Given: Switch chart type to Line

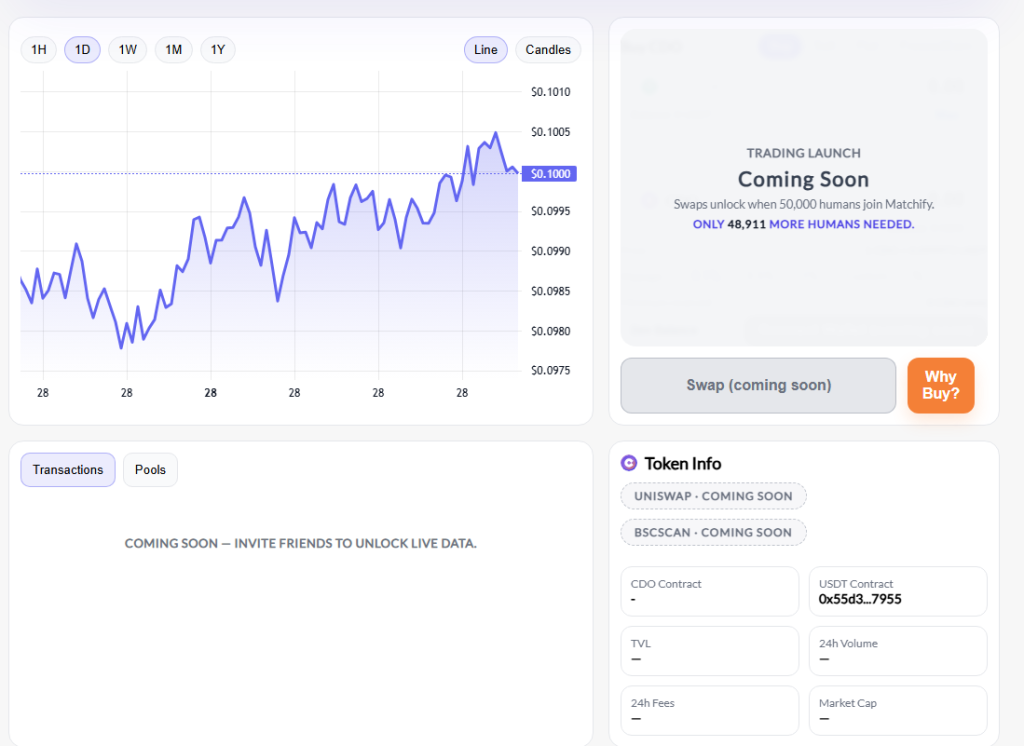Looking at the screenshot, I should [x=486, y=50].
